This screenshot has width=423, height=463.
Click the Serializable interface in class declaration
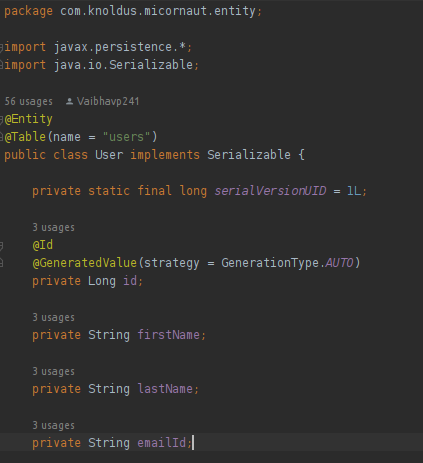tap(249, 155)
